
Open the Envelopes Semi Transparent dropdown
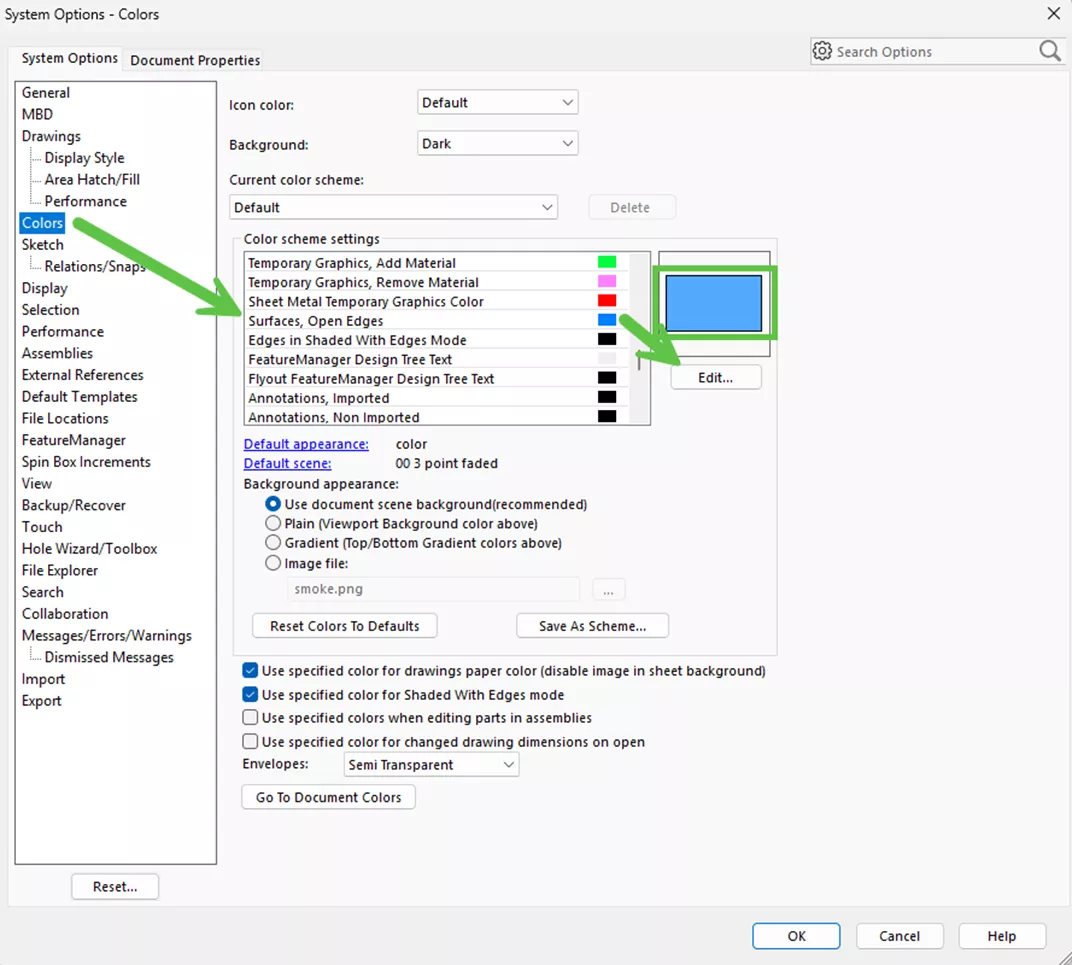430,765
